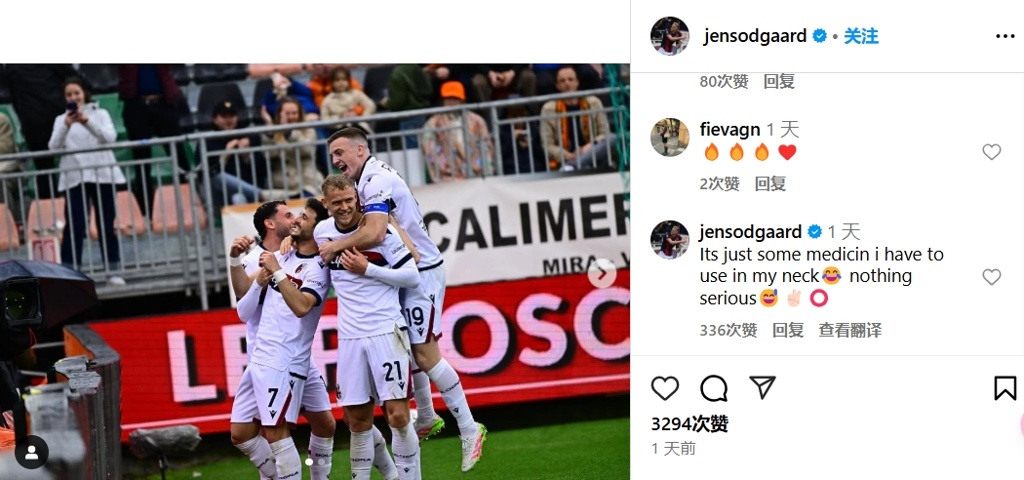Open the comment bubble icon
The image size is (1024, 480).
(x=714, y=388)
